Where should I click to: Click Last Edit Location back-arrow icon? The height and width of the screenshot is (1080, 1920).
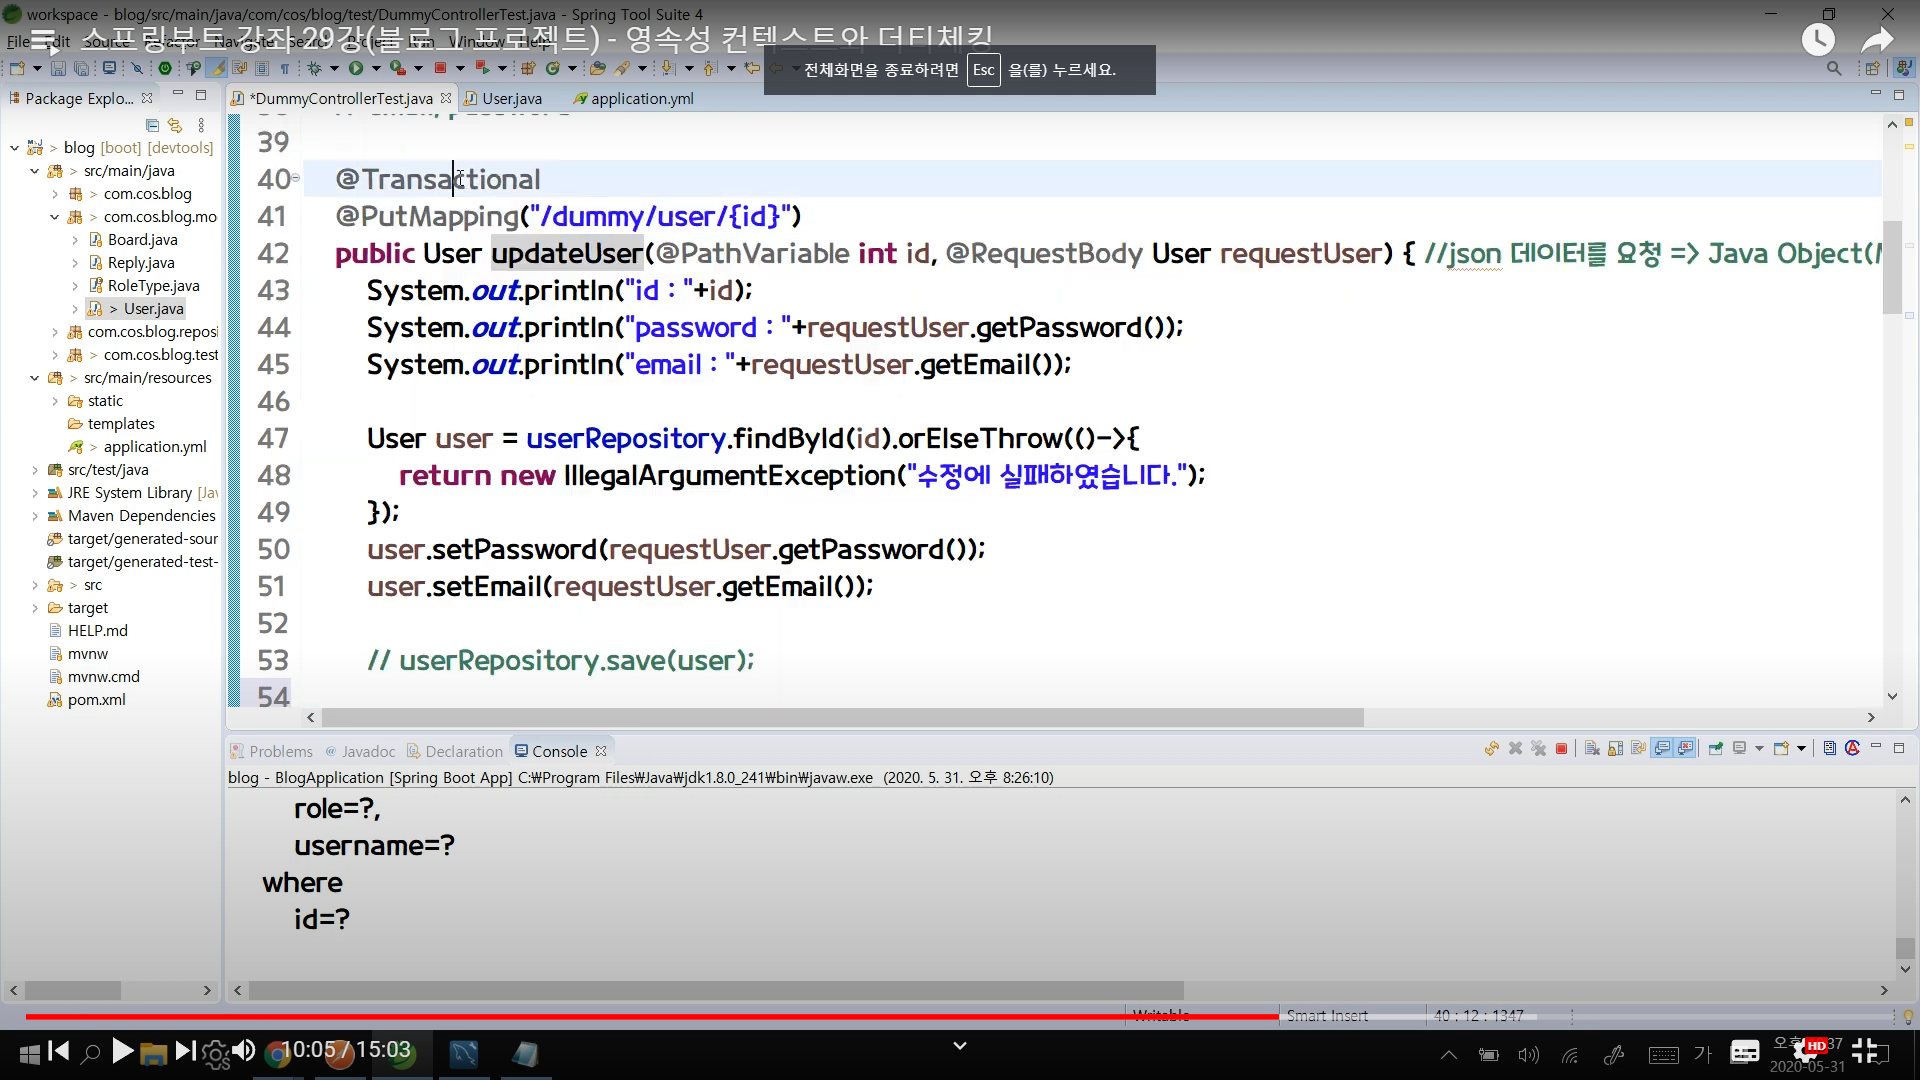(751, 68)
